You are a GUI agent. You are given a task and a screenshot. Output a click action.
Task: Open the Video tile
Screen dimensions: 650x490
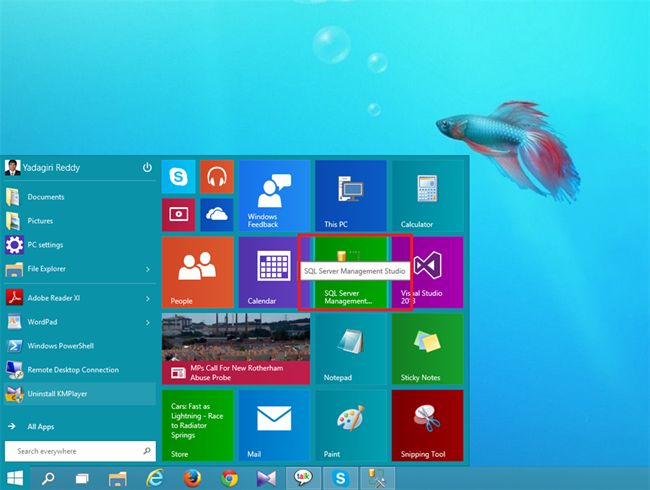[x=178, y=215]
